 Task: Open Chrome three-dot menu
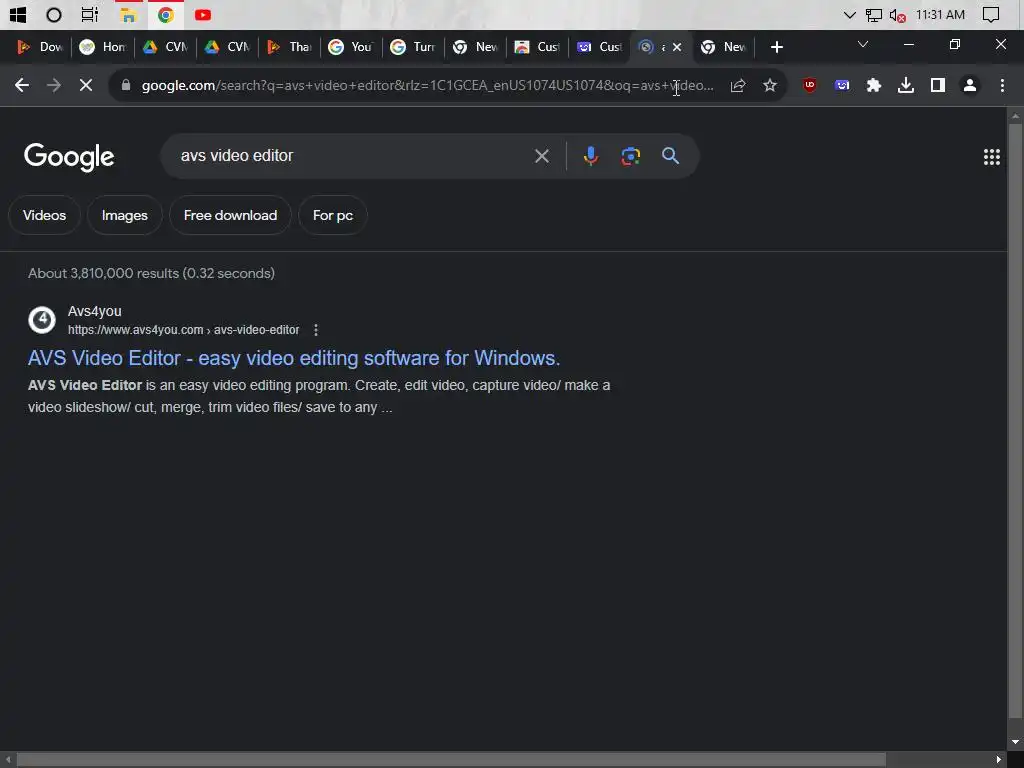coord(1002,85)
